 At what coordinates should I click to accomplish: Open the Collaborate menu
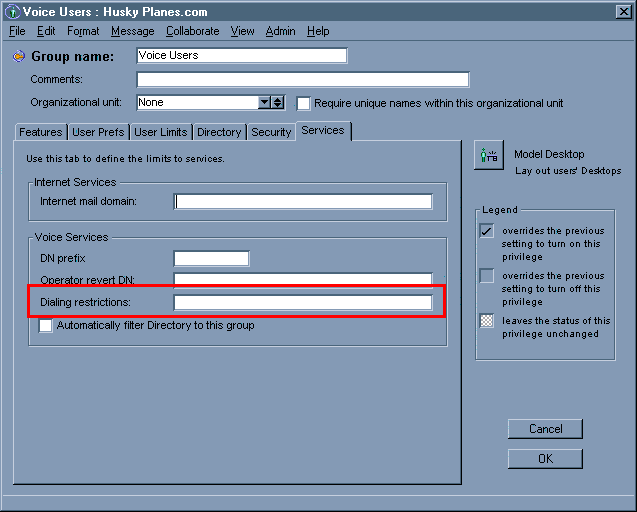(x=192, y=31)
